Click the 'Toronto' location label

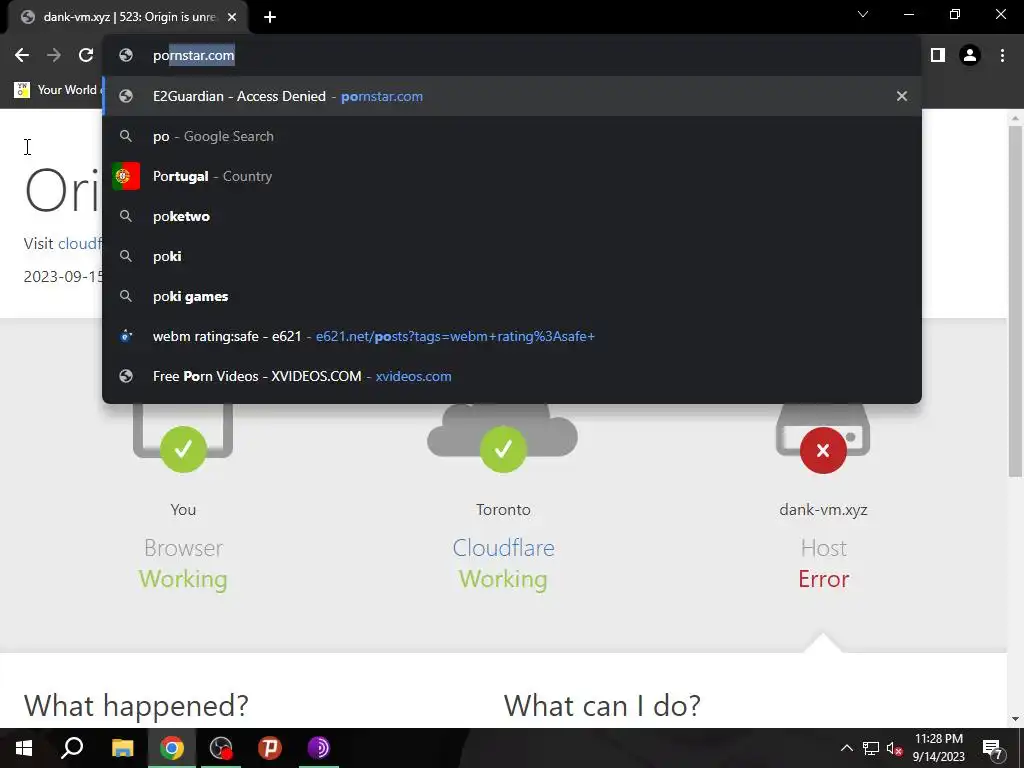(503, 509)
